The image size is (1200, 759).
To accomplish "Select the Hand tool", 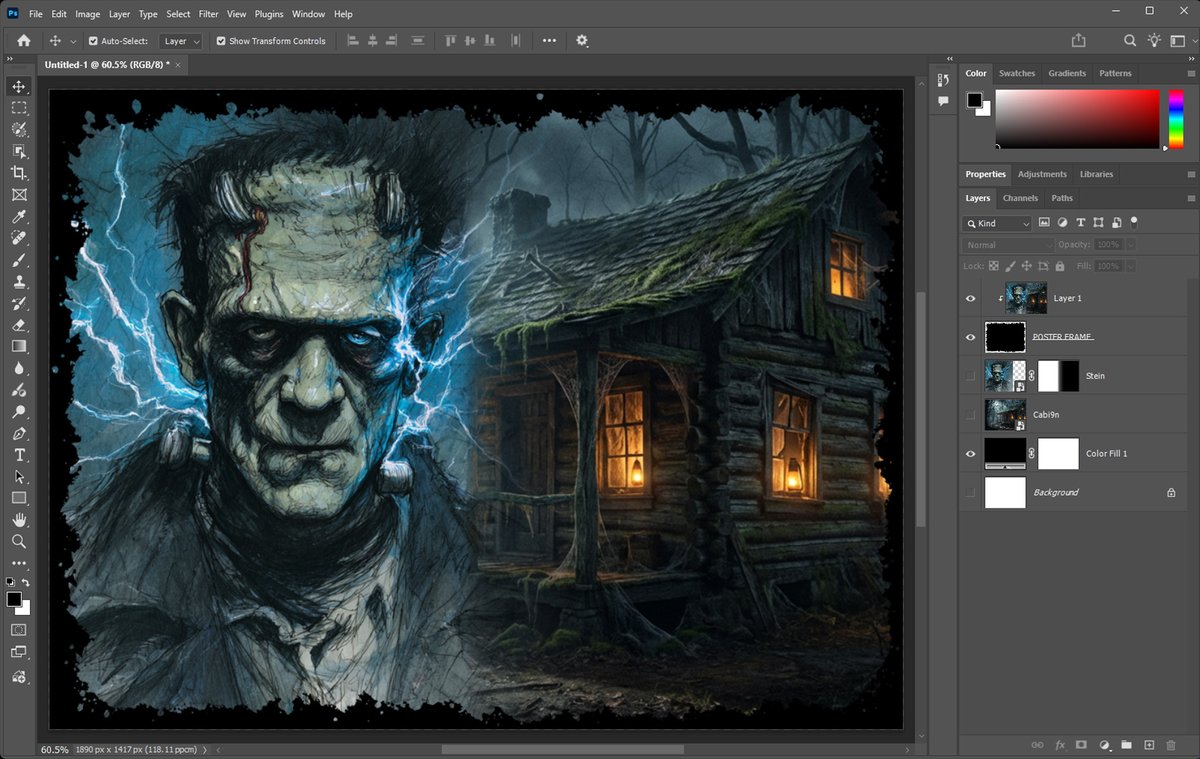I will click(x=18, y=520).
